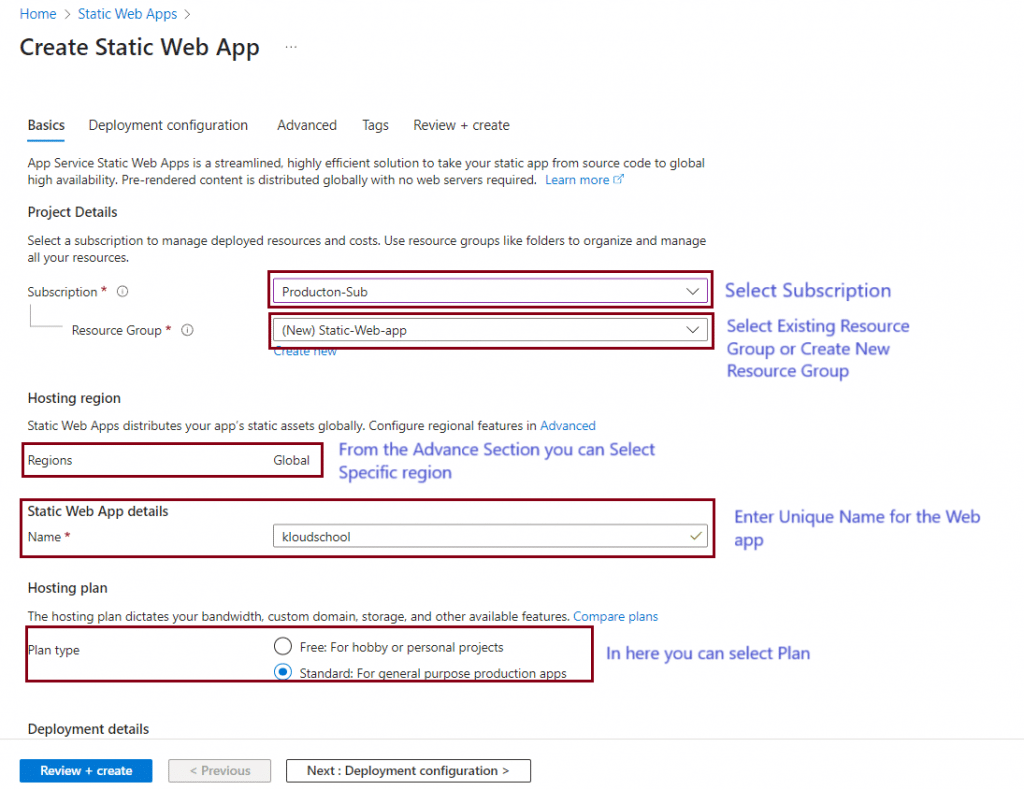Click the Name input field

pyautogui.click(x=480, y=537)
